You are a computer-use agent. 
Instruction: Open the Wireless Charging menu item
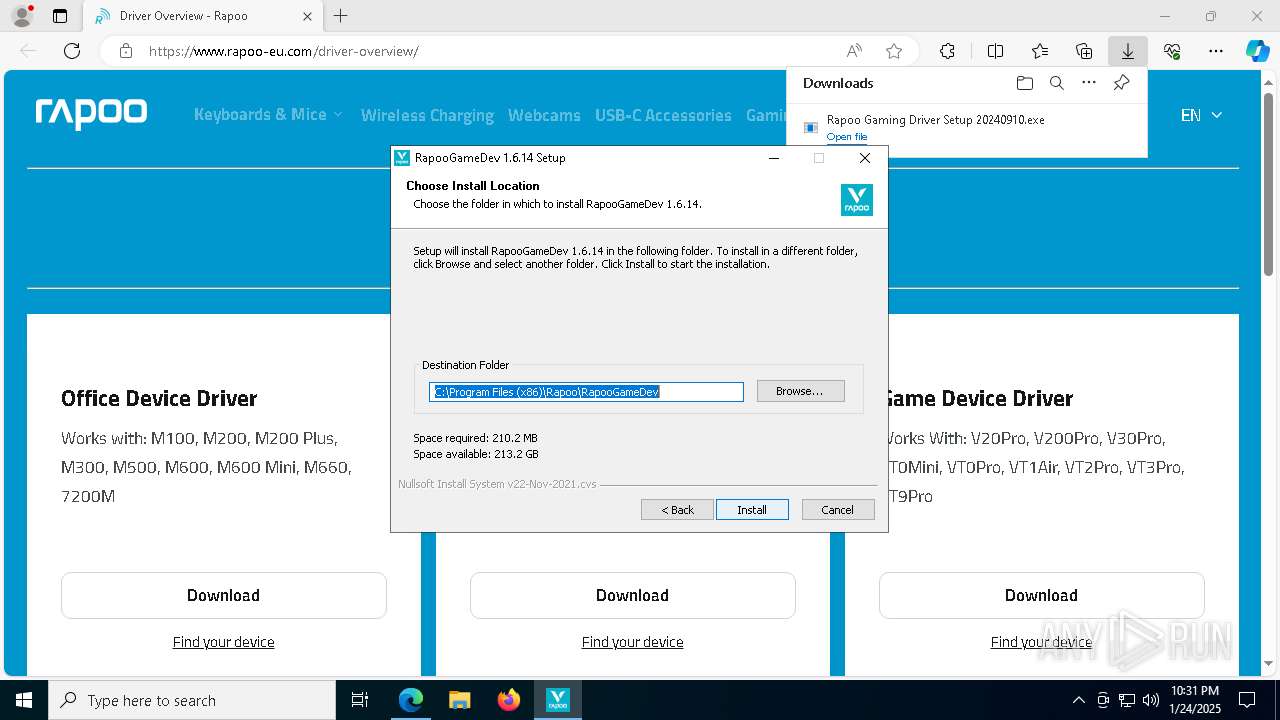tap(427, 116)
